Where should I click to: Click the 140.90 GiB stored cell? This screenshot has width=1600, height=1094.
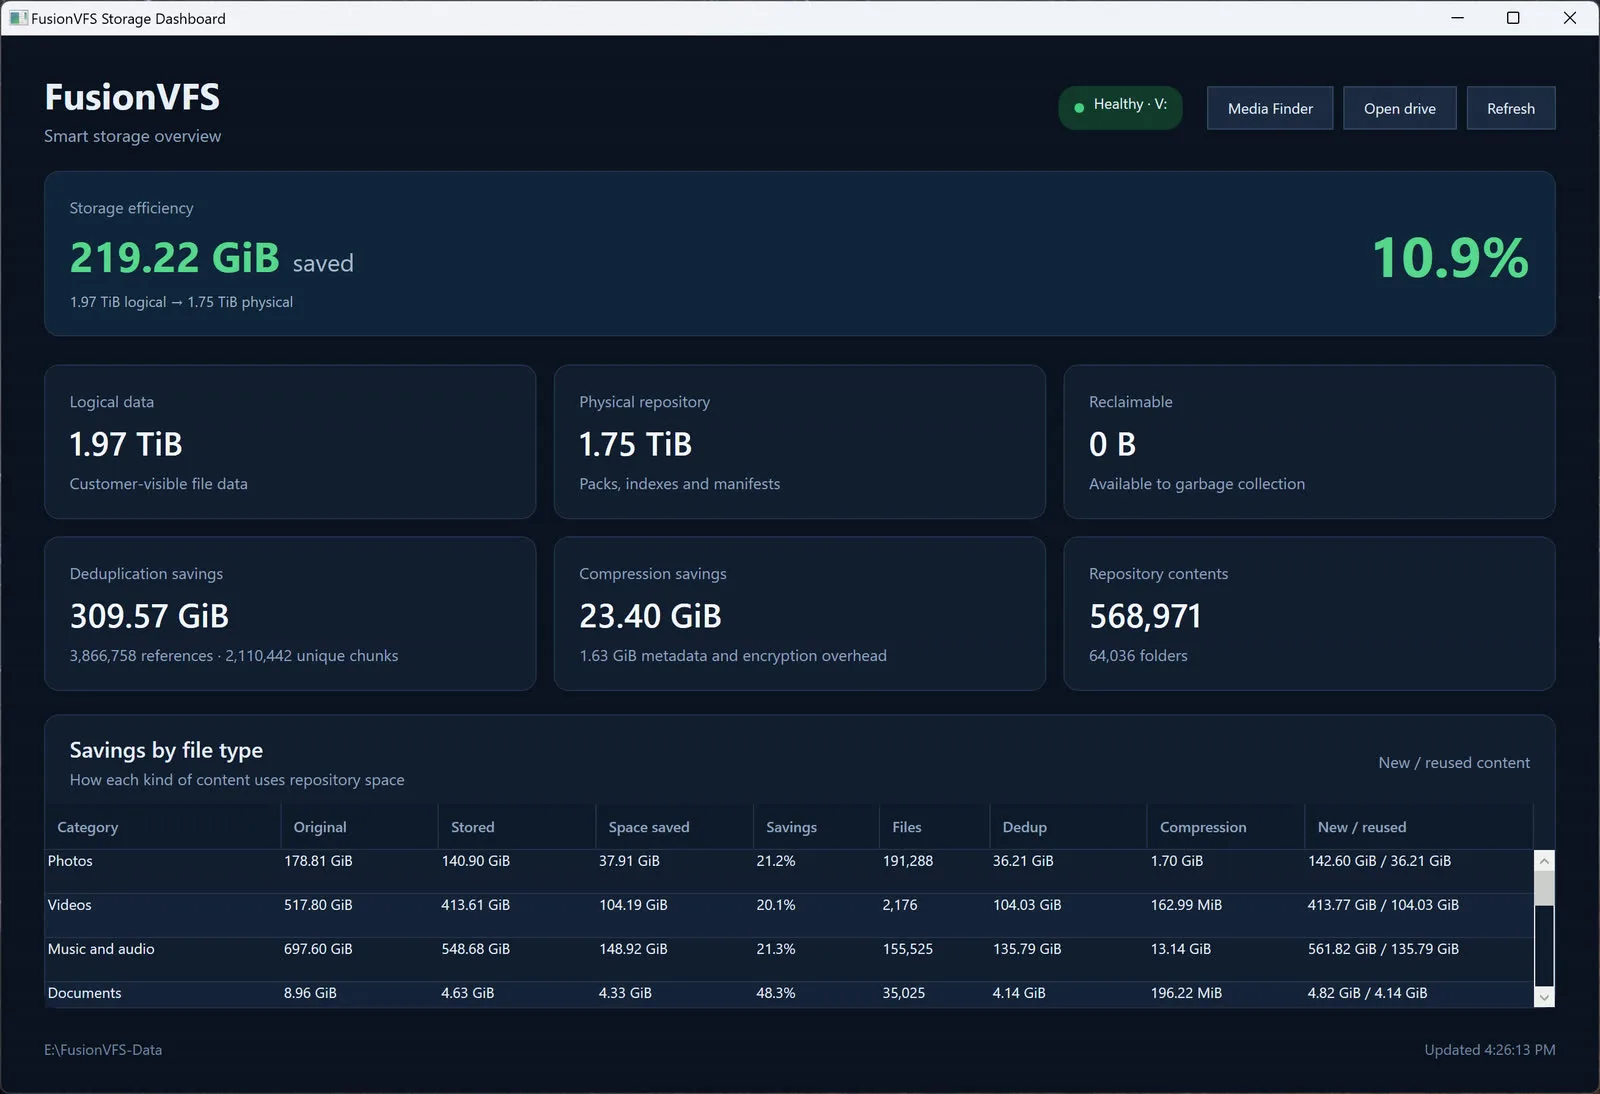coord(476,861)
